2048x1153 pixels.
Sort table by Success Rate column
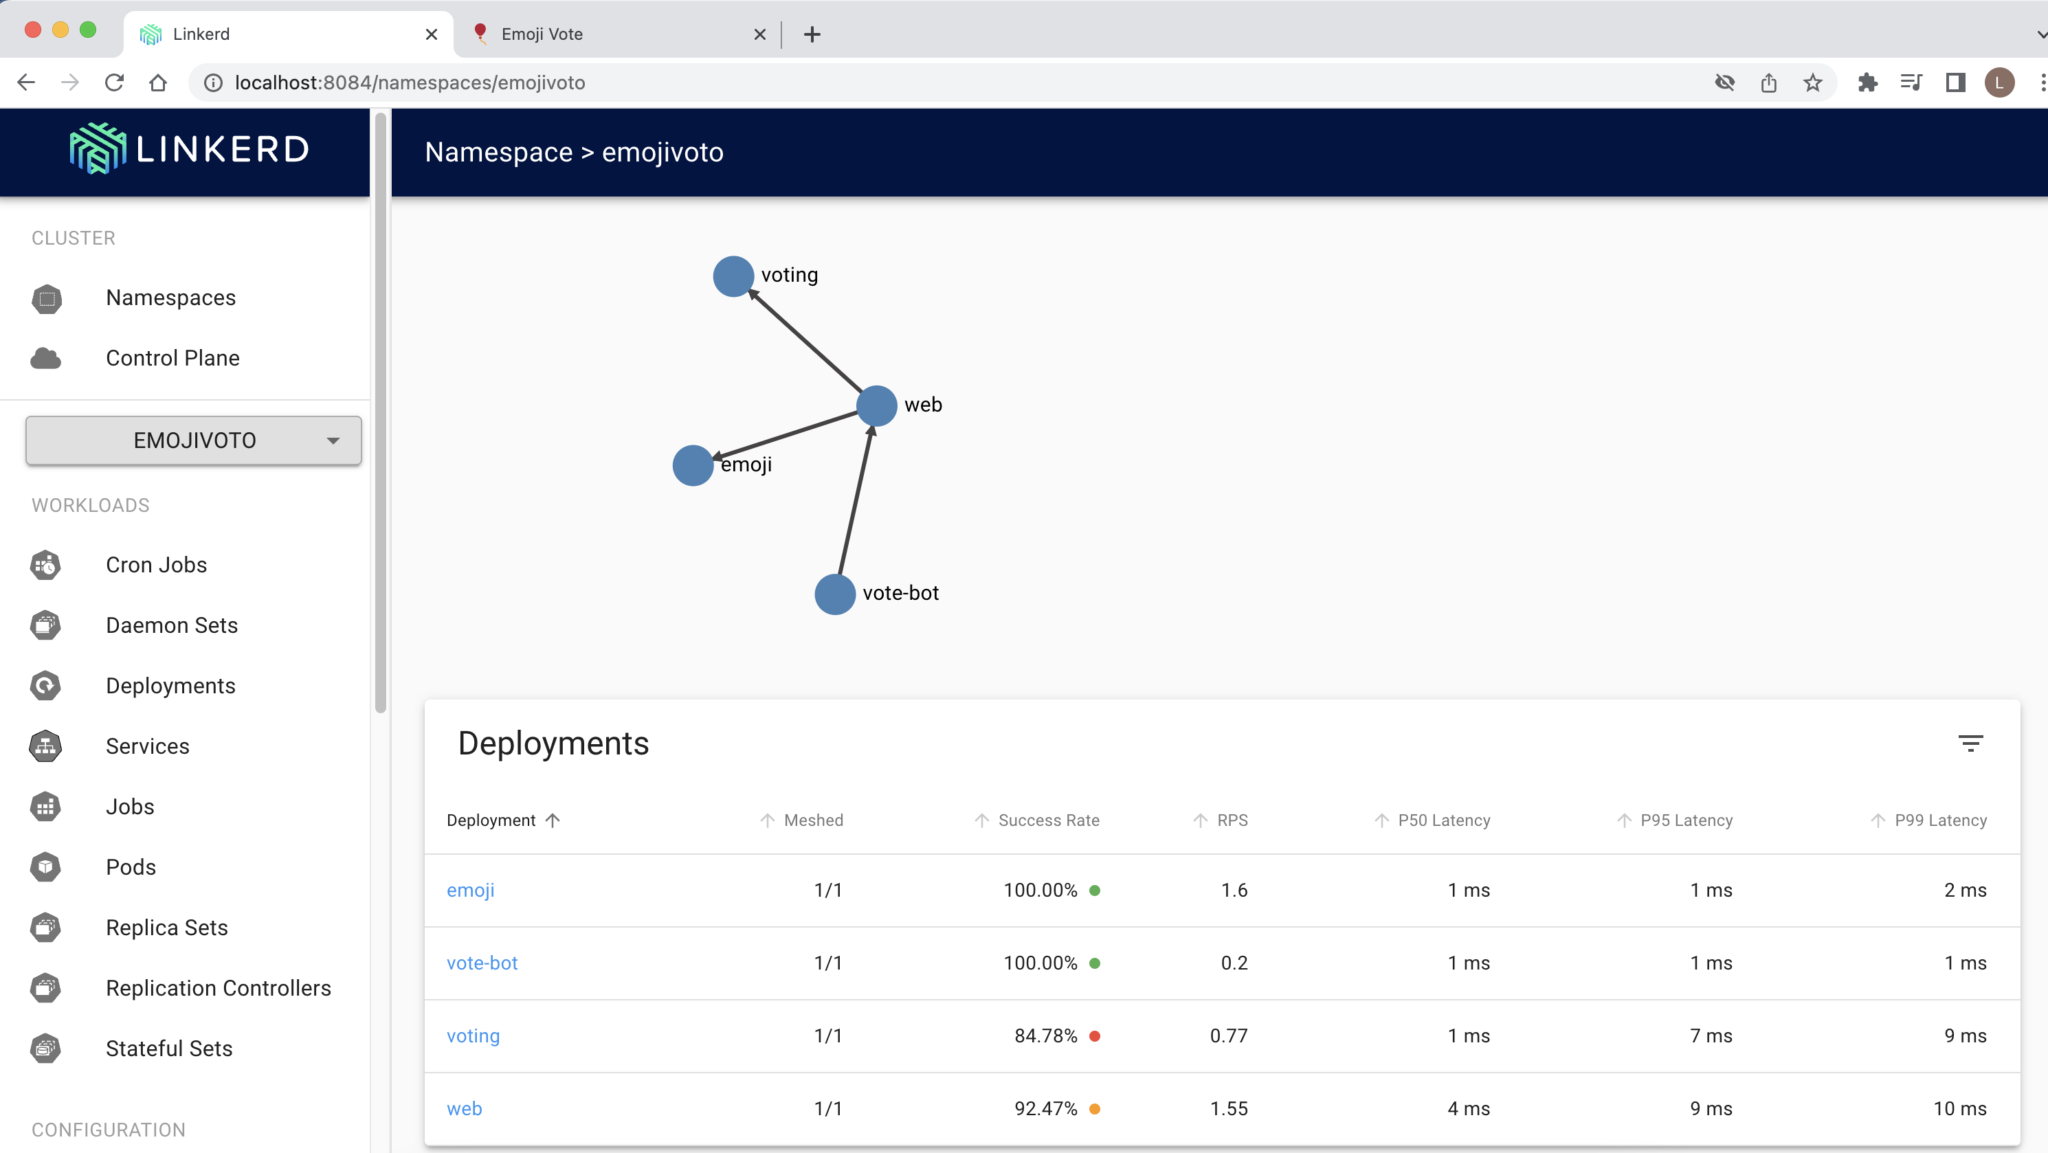1048,820
